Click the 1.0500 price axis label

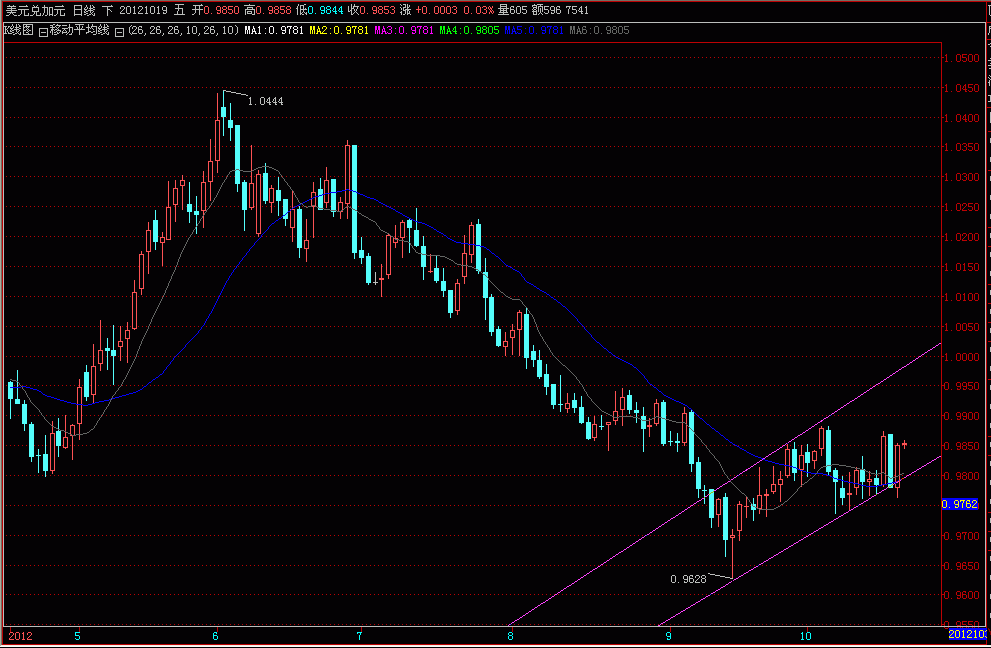pyautogui.click(x=961, y=58)
